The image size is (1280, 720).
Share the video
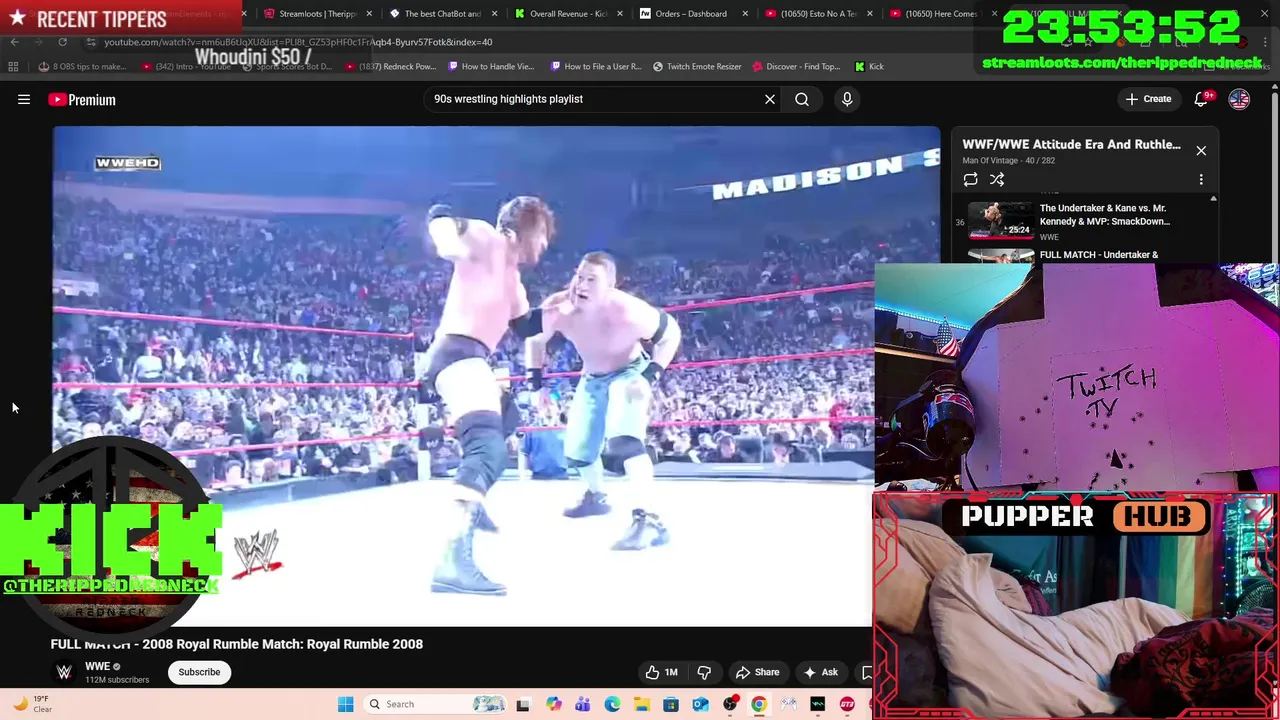tap(757, 672)
